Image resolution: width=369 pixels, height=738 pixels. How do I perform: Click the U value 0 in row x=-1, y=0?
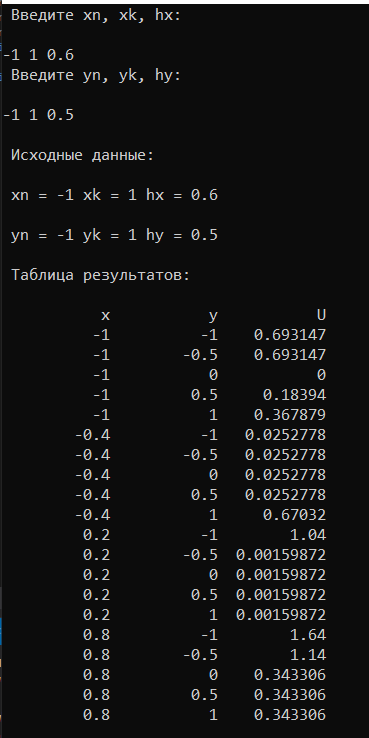[x=321, y=375]
